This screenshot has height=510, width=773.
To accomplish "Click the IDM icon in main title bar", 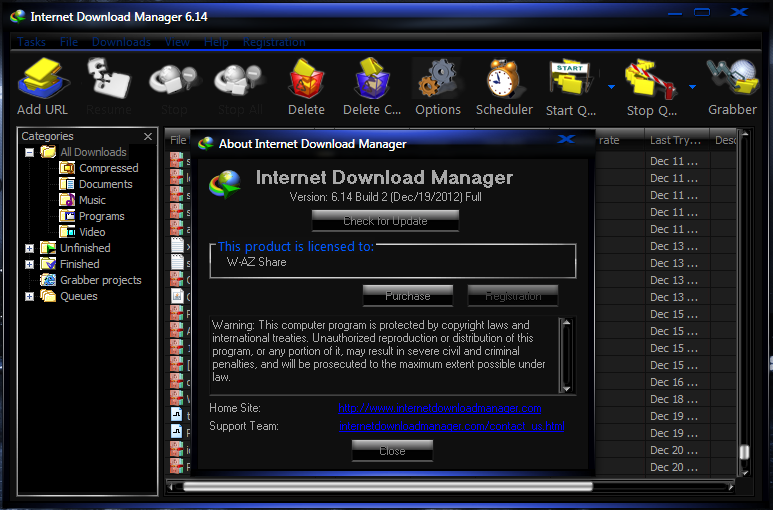I will (18, 17).
